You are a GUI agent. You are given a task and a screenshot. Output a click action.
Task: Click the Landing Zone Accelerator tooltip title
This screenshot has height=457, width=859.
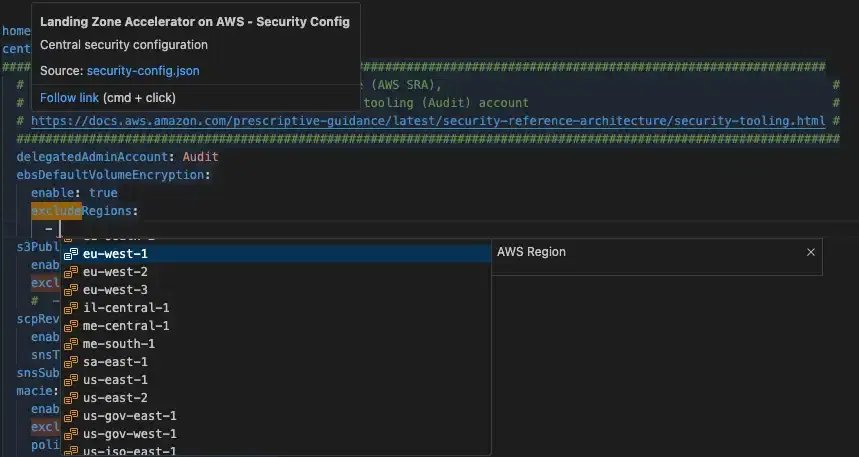(195, 22)
